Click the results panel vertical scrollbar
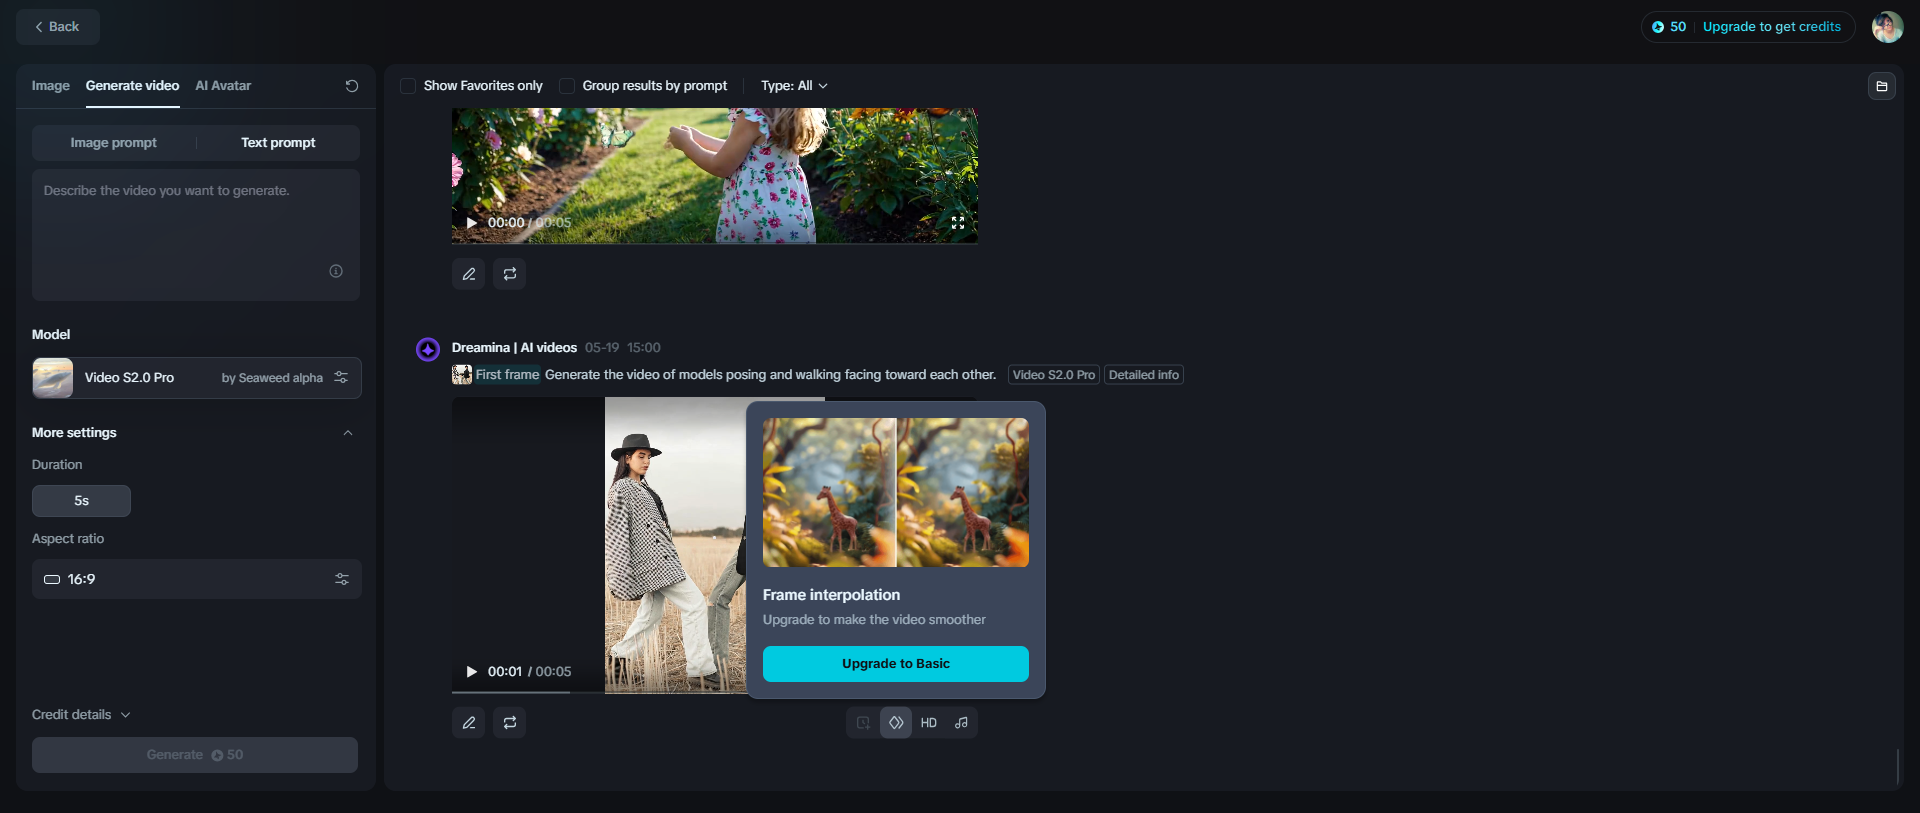The width and height of the screenshot is (1920, 813). click(1897, 766)
